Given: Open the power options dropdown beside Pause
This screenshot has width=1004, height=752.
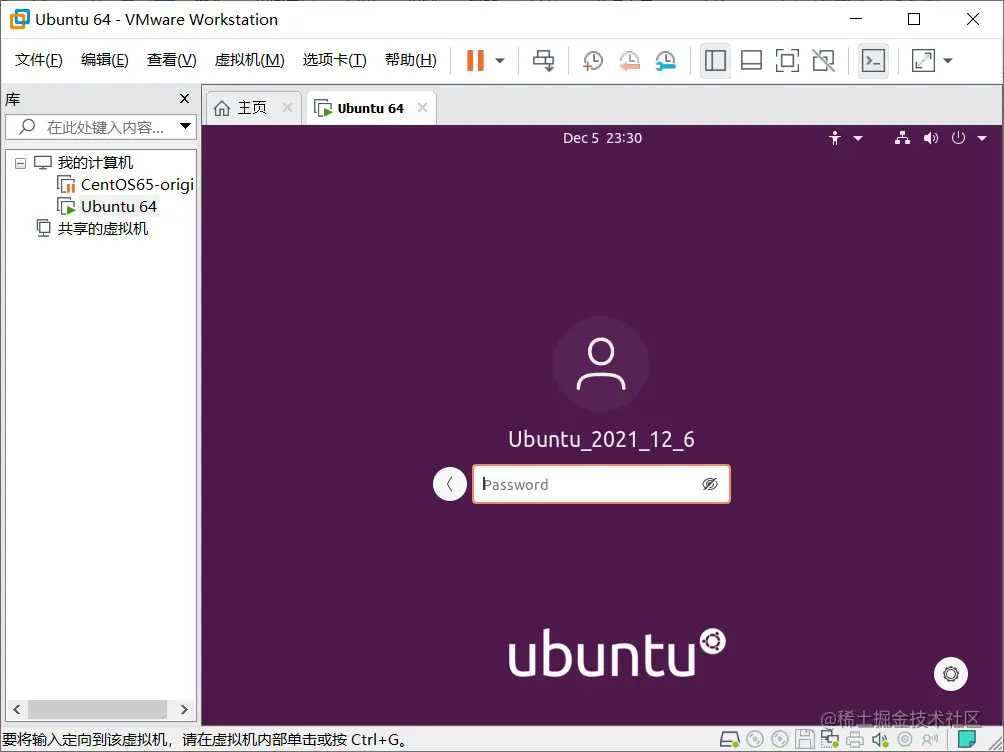Looking at the screenshot, I should (500, 61).
